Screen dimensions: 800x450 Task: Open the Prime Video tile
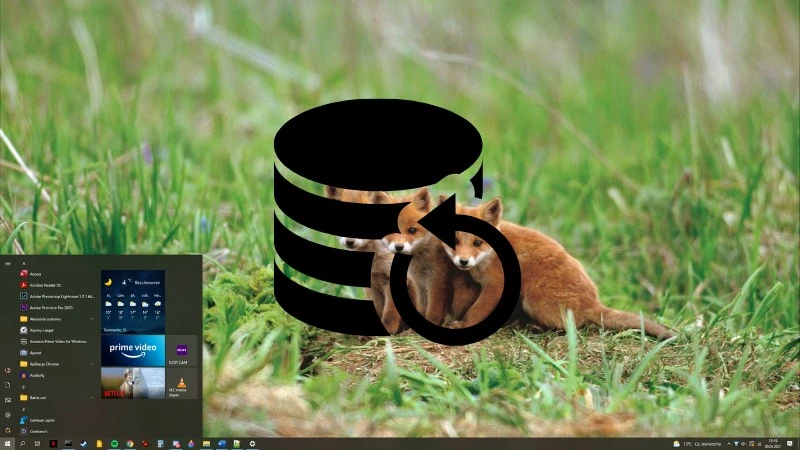pos(133,351)
